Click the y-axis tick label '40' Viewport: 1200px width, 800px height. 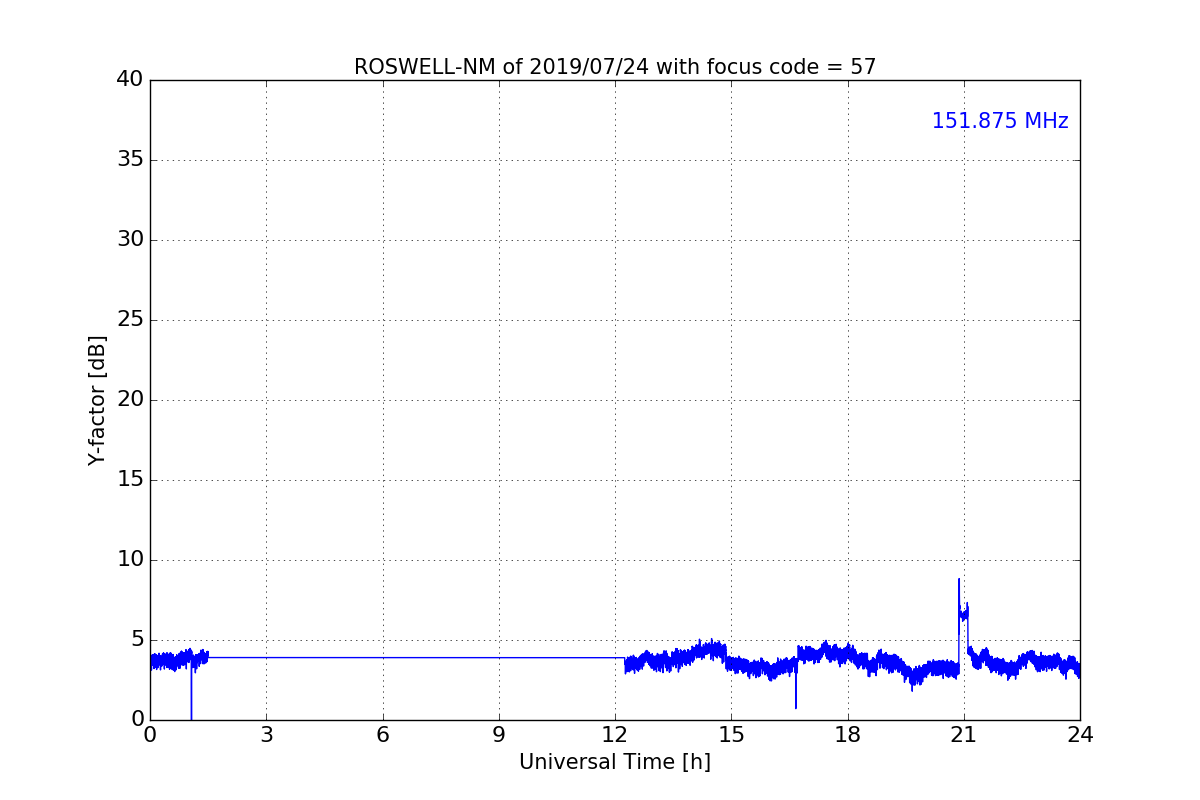[x=130, y=80]
